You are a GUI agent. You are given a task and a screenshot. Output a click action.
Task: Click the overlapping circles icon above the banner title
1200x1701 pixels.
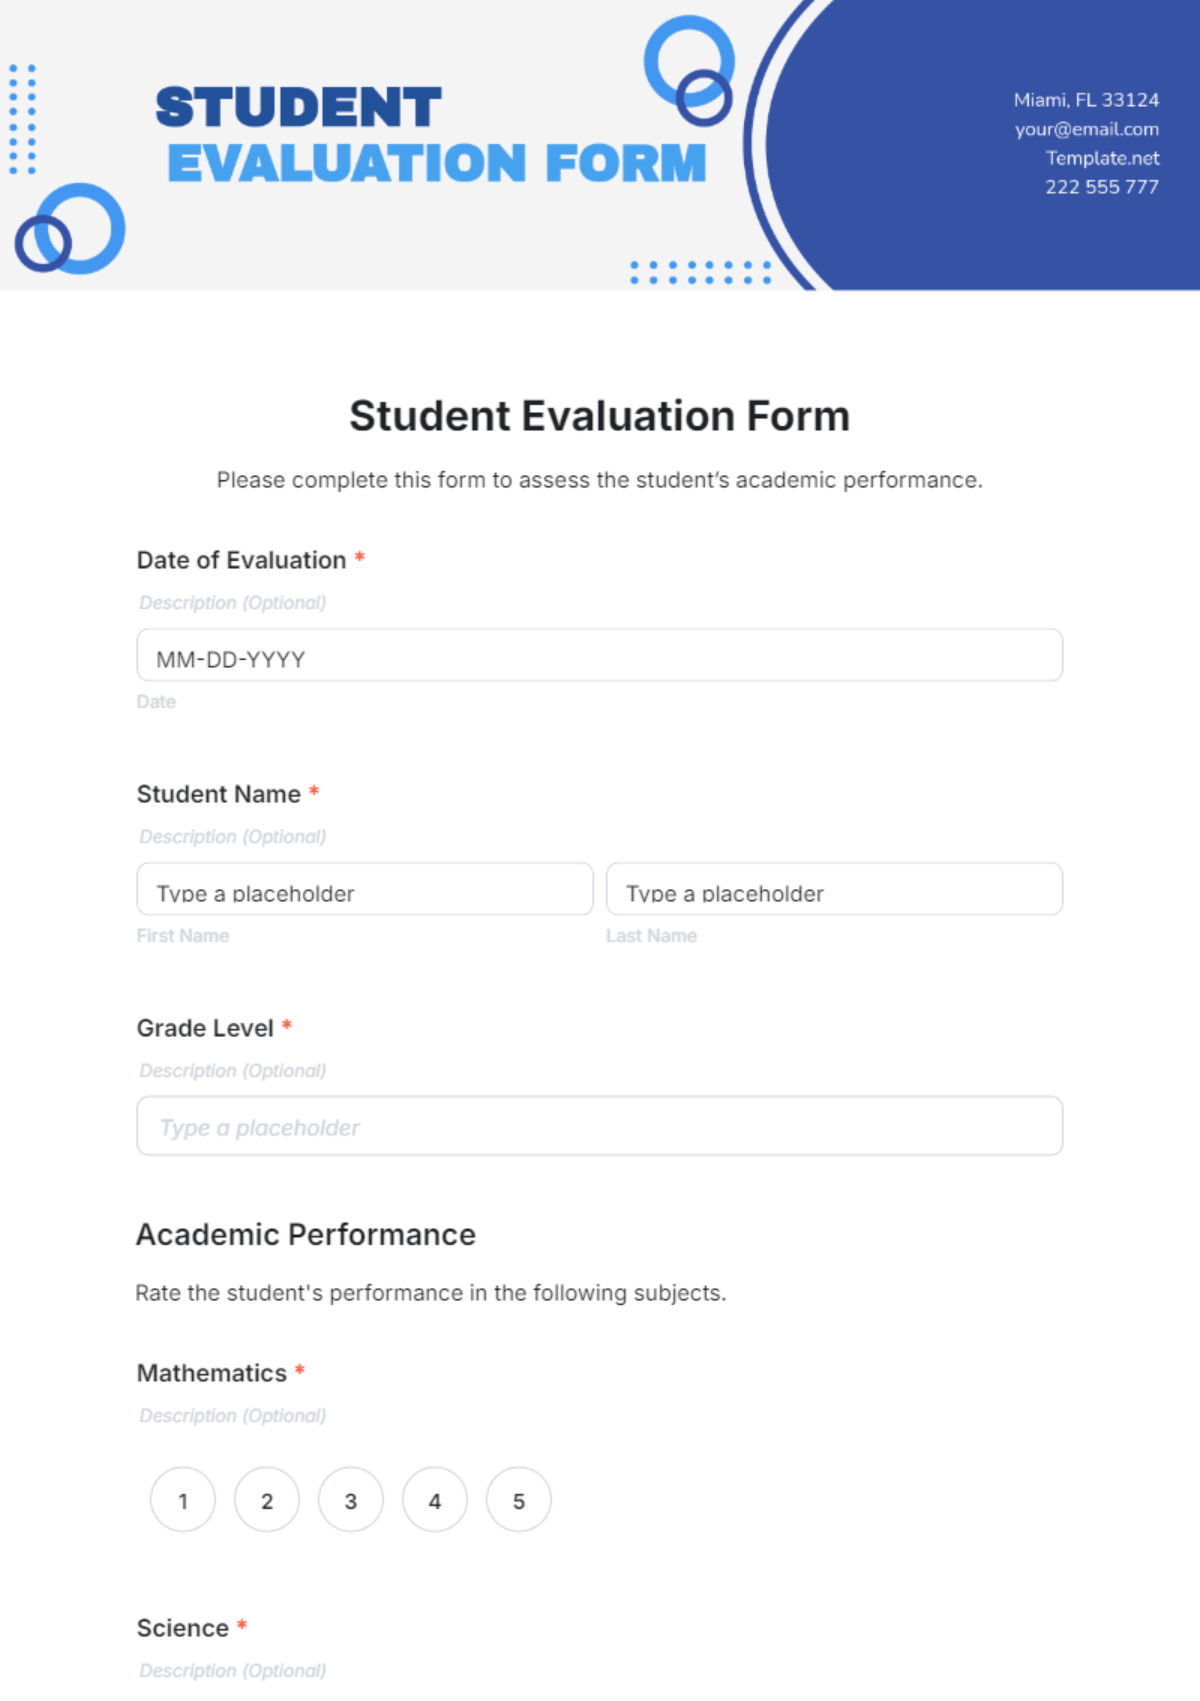(x=689, y=70)
